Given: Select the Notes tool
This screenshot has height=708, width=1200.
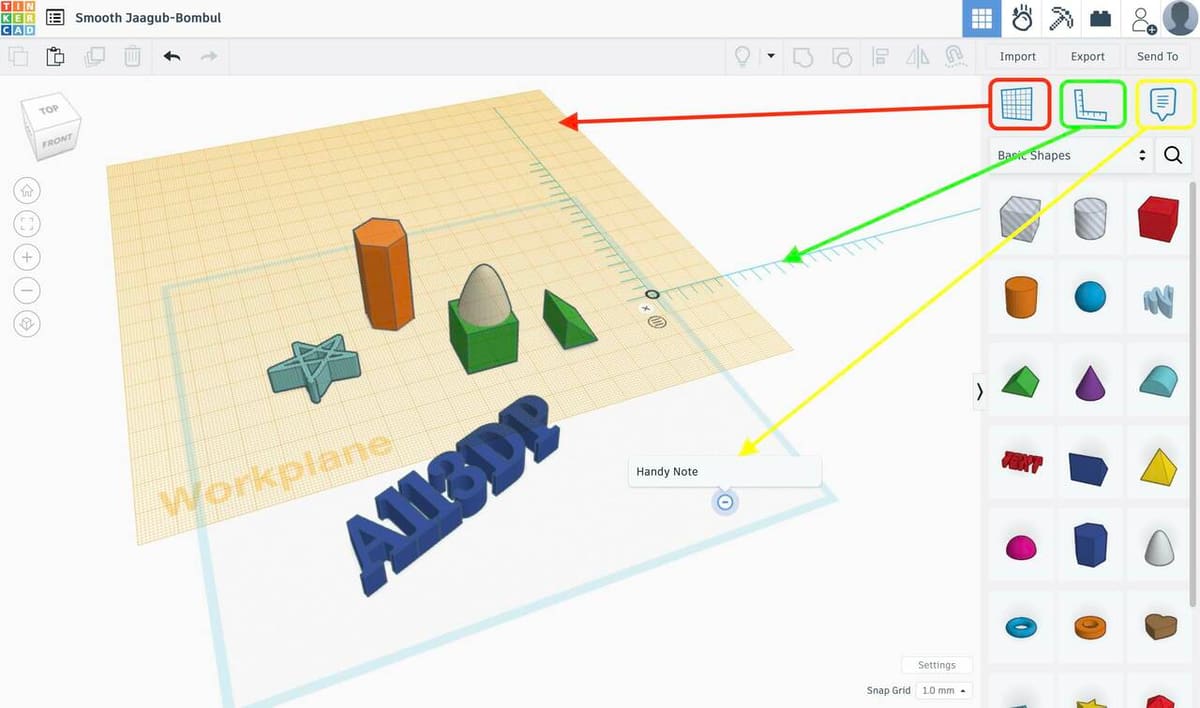Looking at the screenshot, I should coord(1163,104).
